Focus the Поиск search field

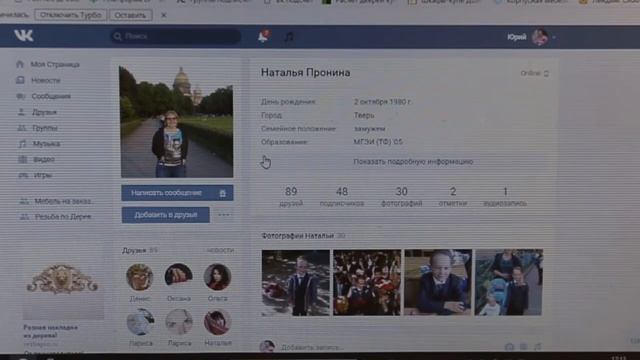coord(176,36)
